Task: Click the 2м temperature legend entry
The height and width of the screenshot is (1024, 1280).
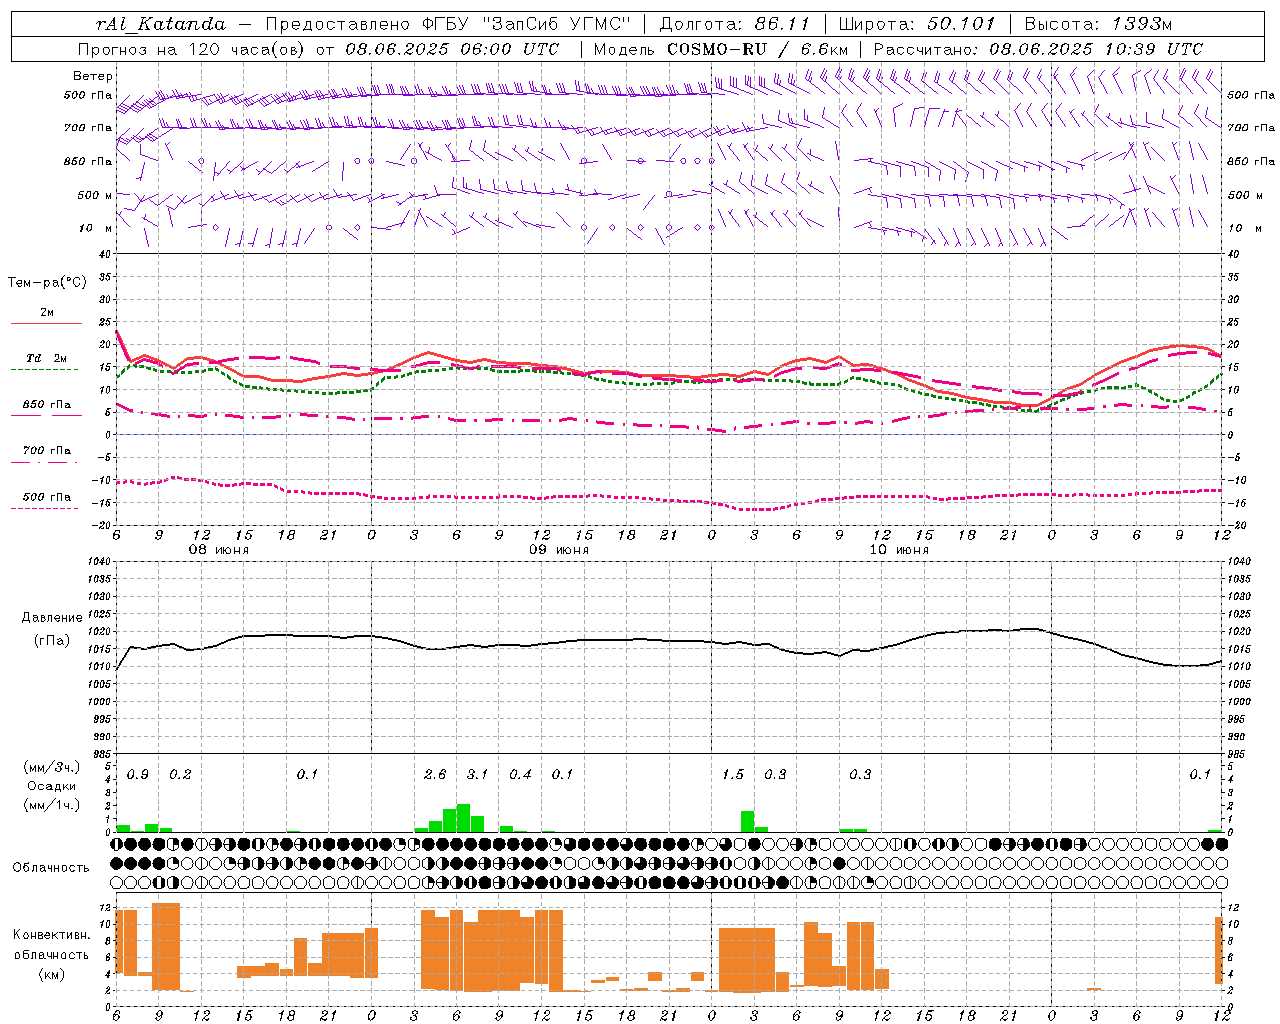Action: (47, 313)
